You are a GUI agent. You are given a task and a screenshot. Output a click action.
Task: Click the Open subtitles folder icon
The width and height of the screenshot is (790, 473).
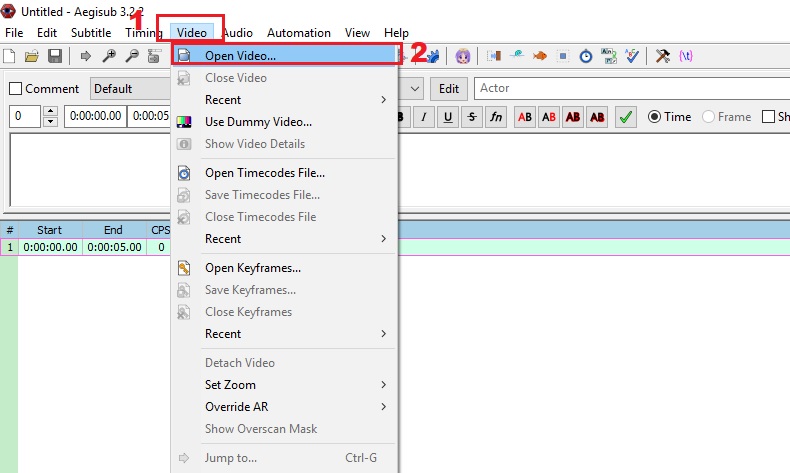pyautogui.click(x=32, y=55)
